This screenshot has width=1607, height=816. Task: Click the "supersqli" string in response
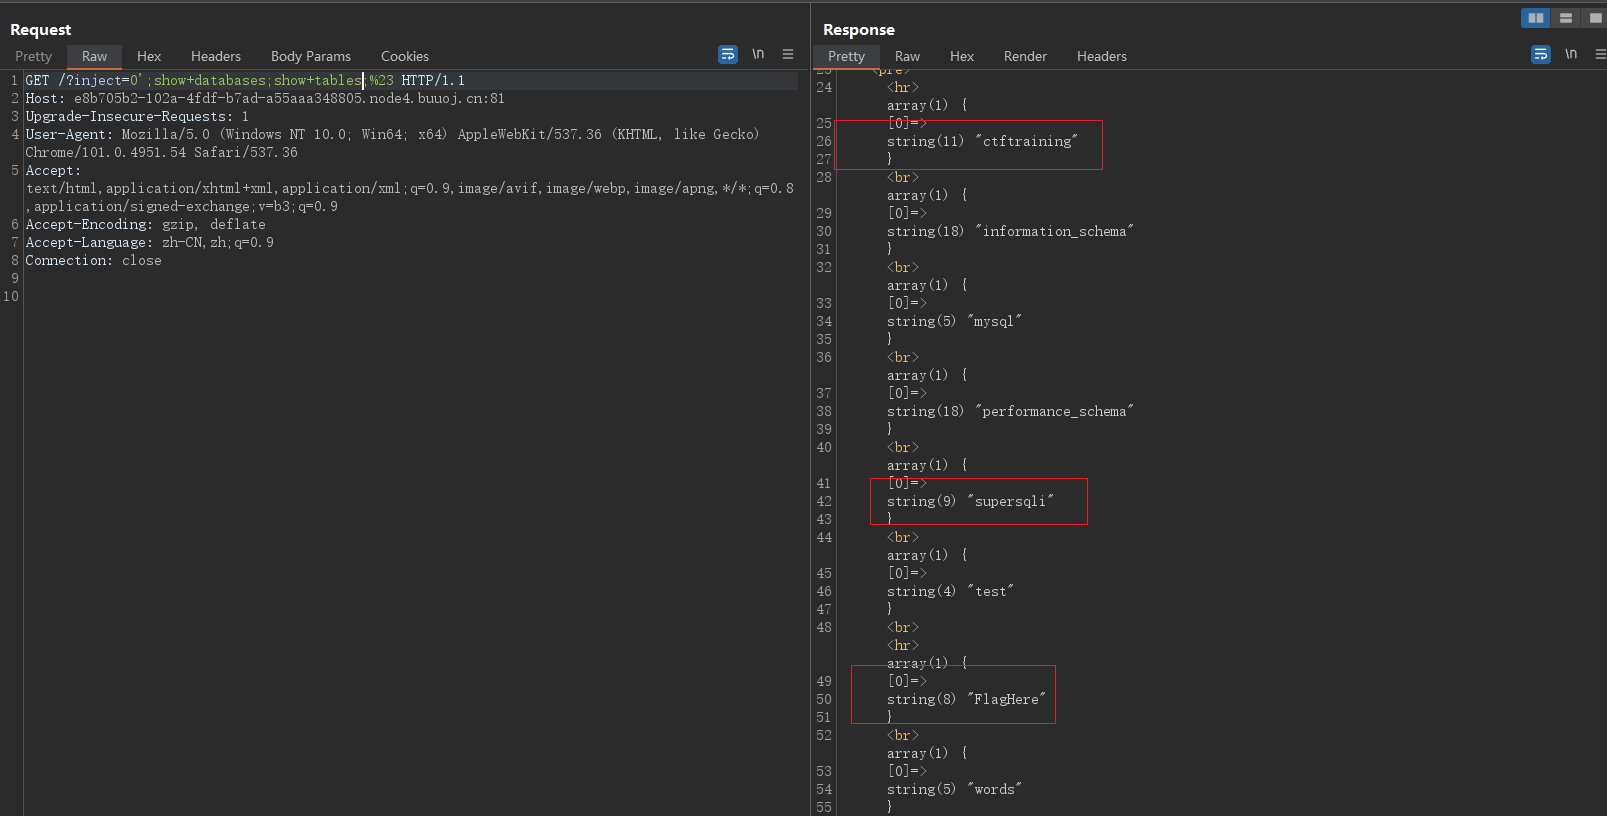1011,501
